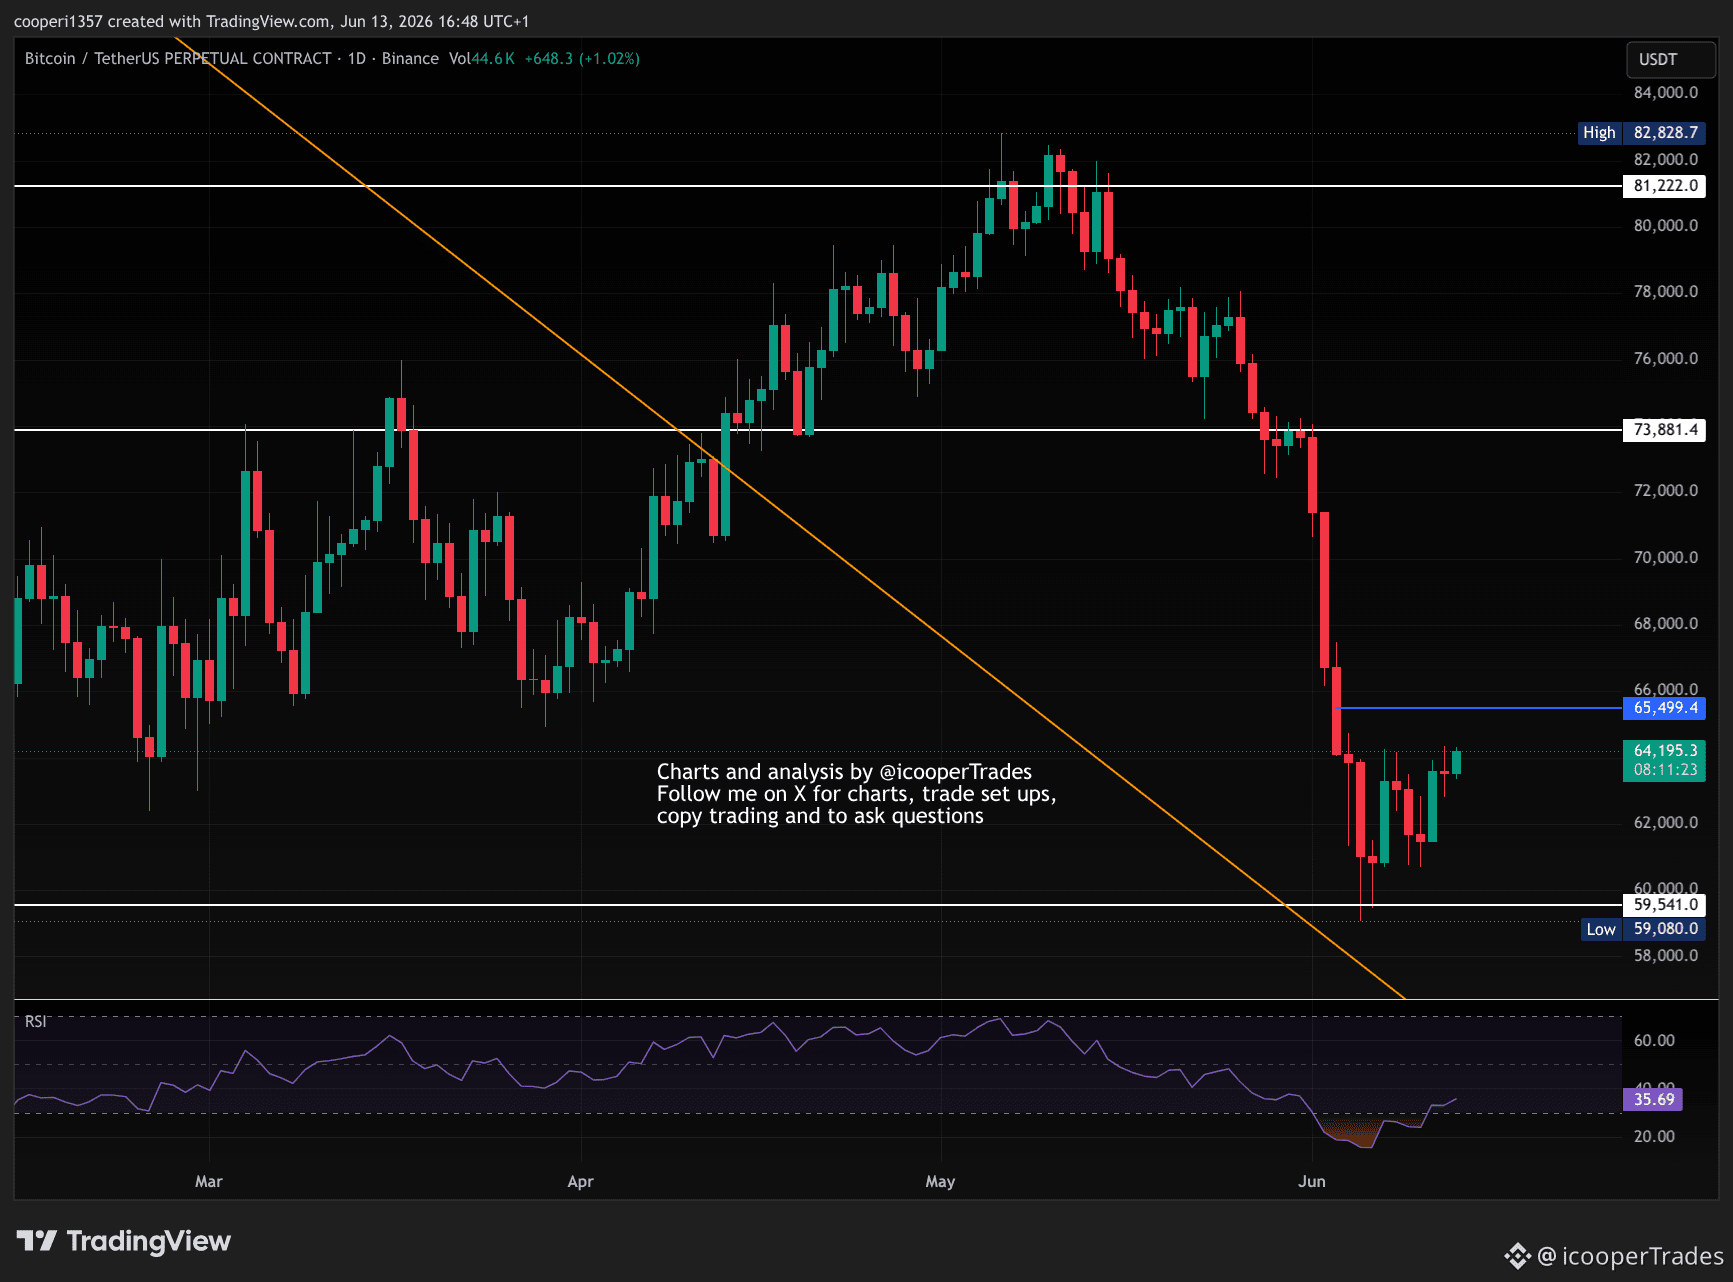Click the 76,000.0 price axis tick

[1666, 359]
